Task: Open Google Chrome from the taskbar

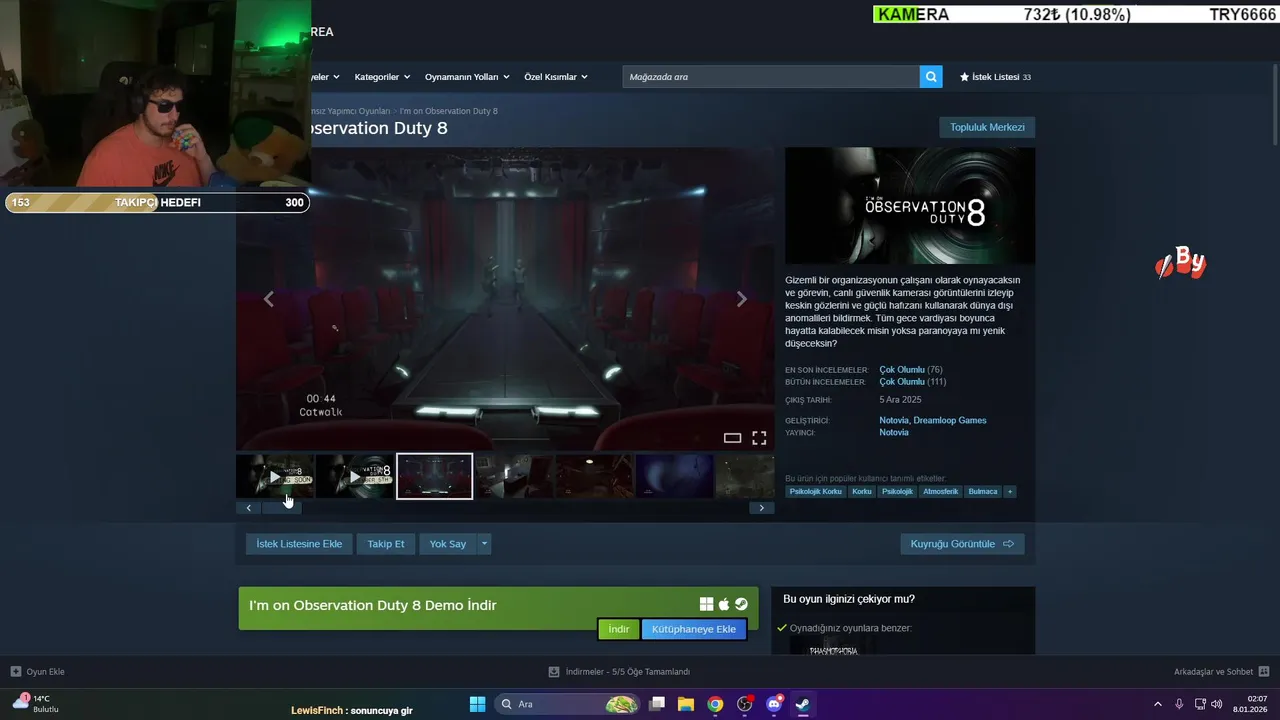Action: pos(715,704)
